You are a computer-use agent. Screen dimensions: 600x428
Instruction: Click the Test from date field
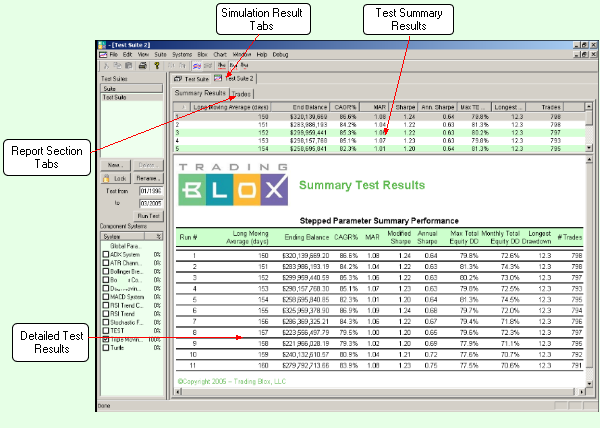click(151, 191)
